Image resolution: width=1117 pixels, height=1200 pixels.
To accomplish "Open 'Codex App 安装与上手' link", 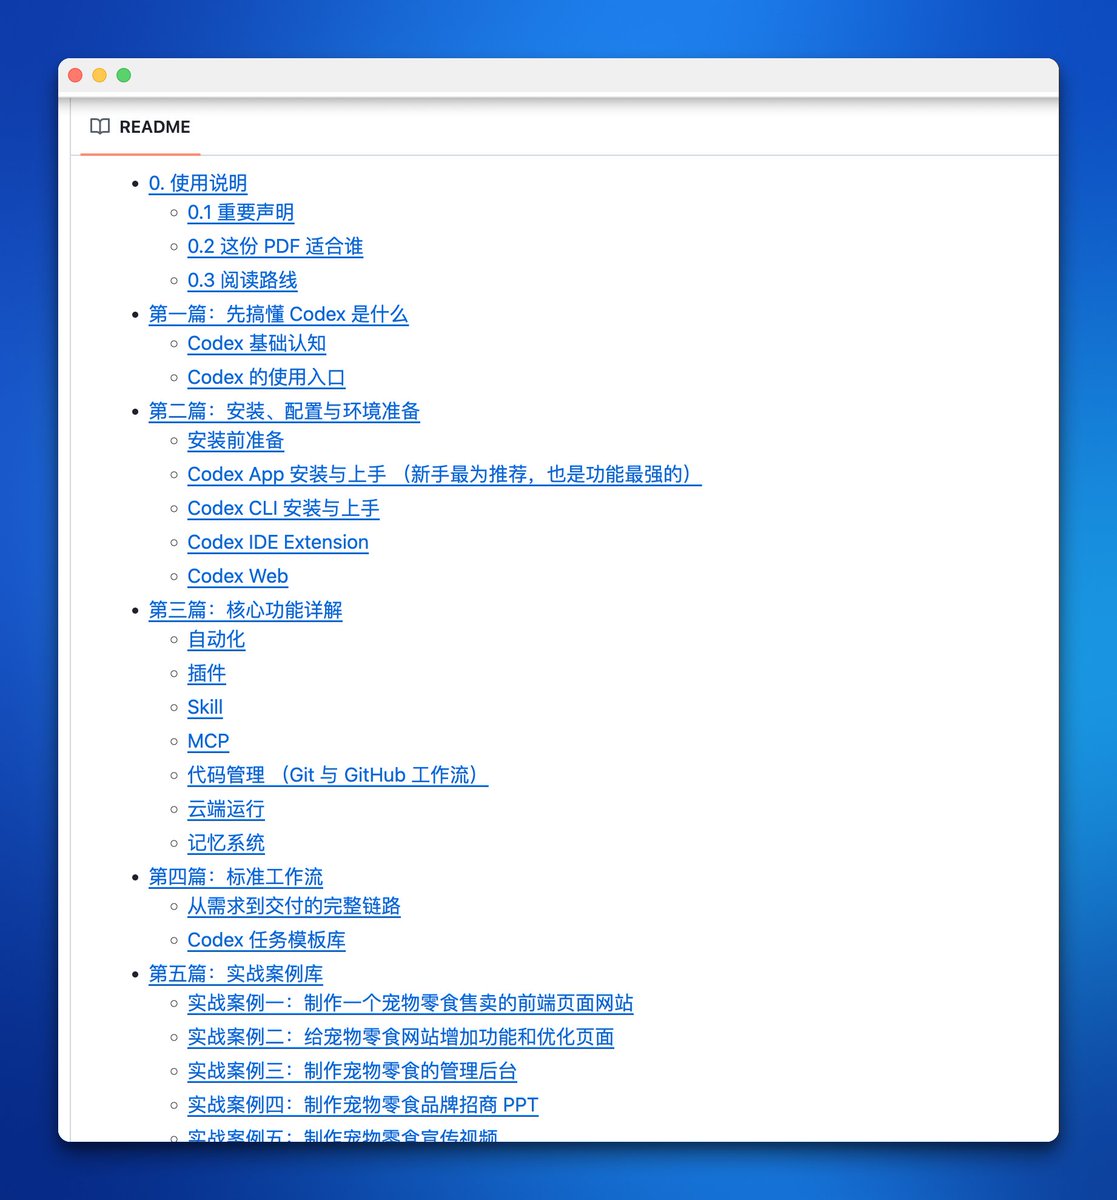I will [x=445, y=474].
